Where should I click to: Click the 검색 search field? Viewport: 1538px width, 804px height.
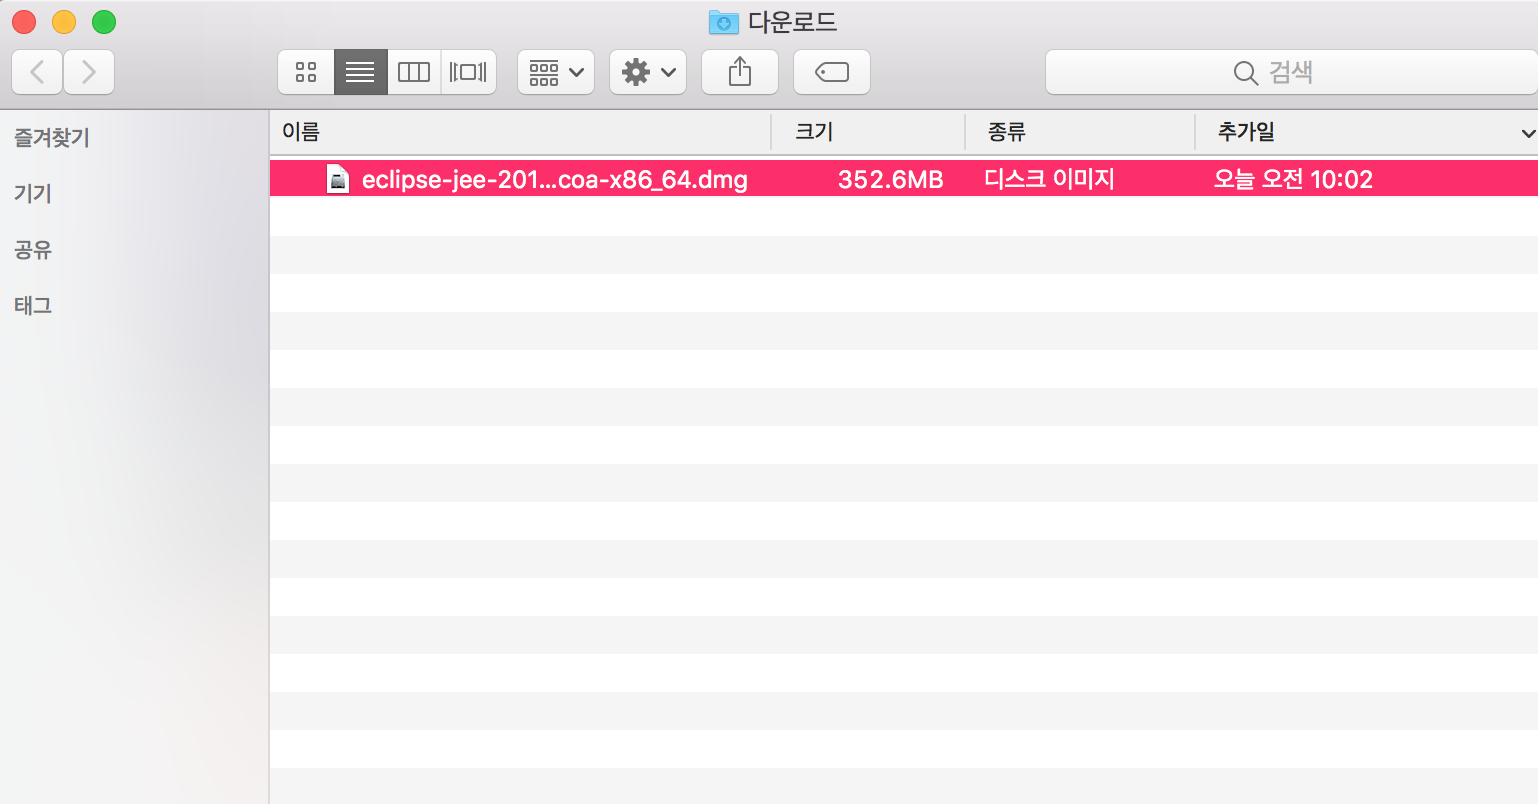(1291, 72)
